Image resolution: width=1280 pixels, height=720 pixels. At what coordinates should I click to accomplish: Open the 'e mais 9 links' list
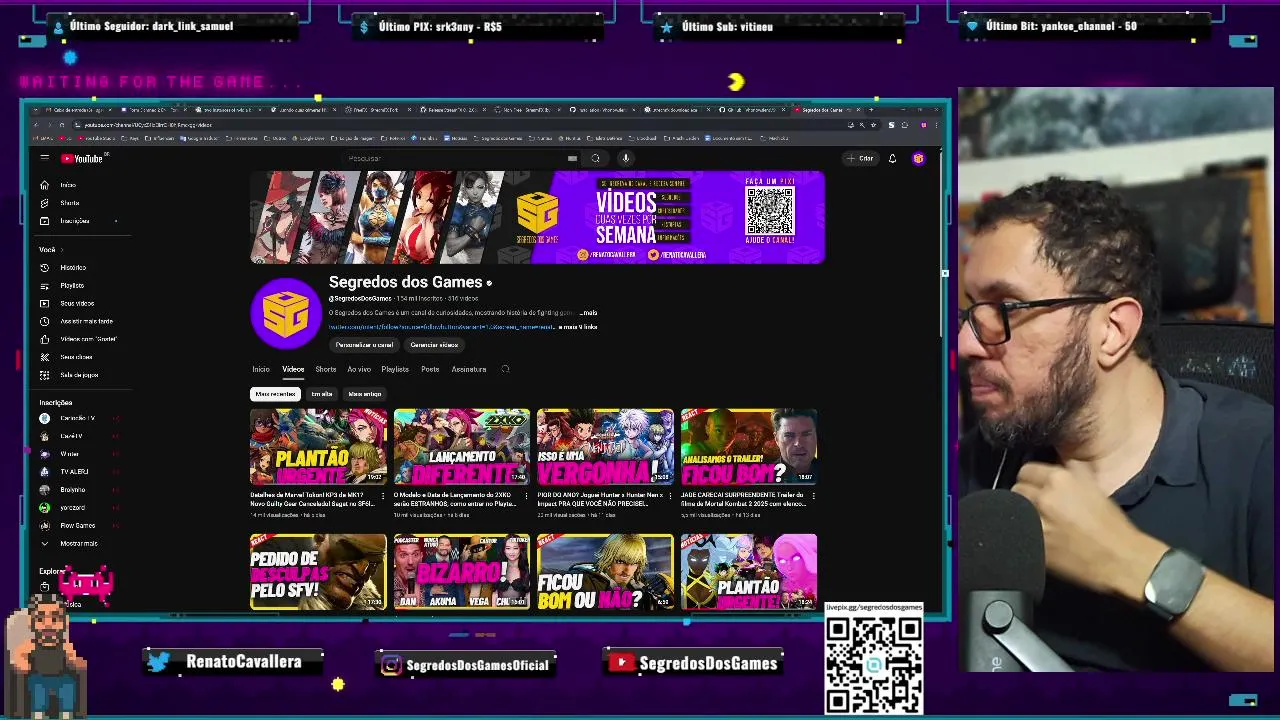pos(578,327)
